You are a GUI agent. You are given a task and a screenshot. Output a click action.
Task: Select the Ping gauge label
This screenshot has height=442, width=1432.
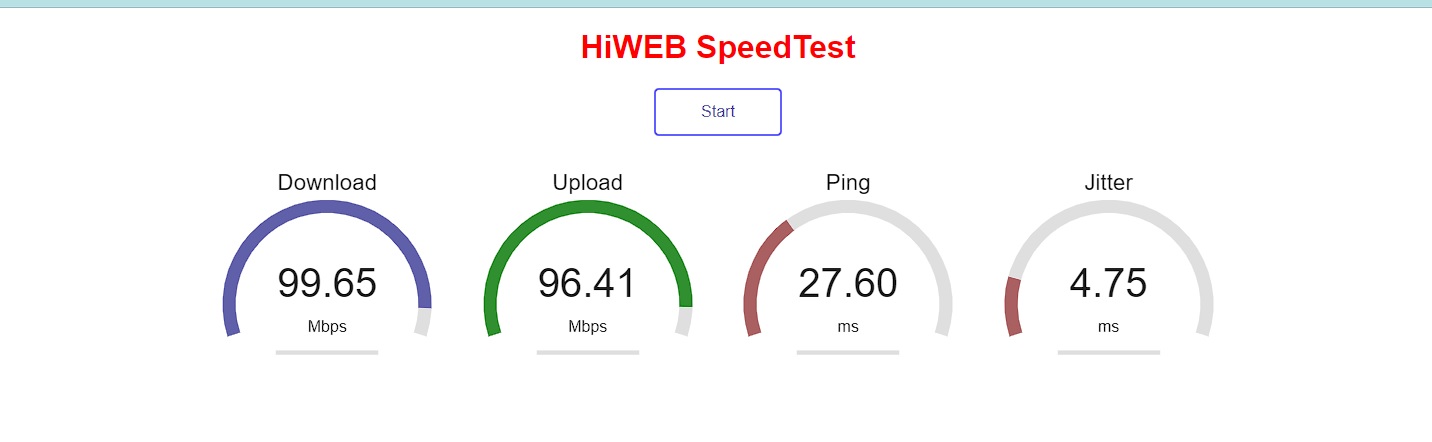[848, 183]
